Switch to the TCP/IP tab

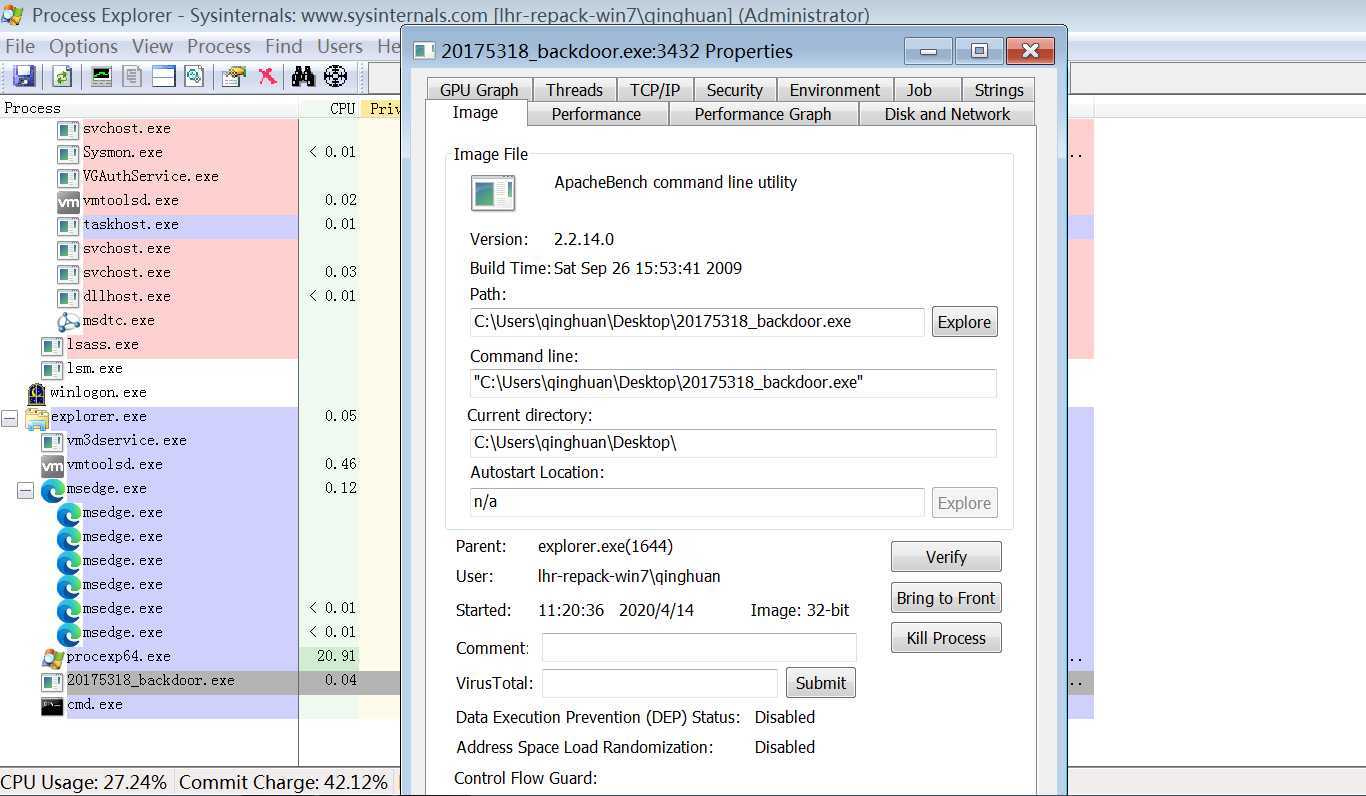click(x=655, y=90)
